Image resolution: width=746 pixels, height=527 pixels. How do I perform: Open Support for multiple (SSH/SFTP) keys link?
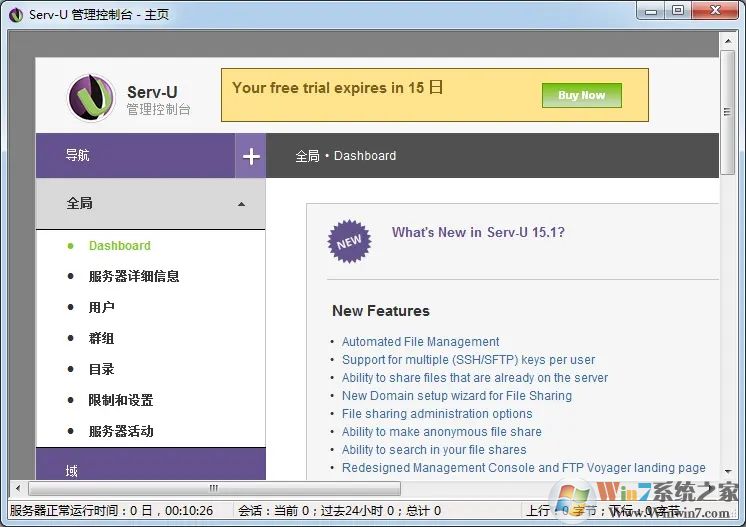click(x=468, y=360)
